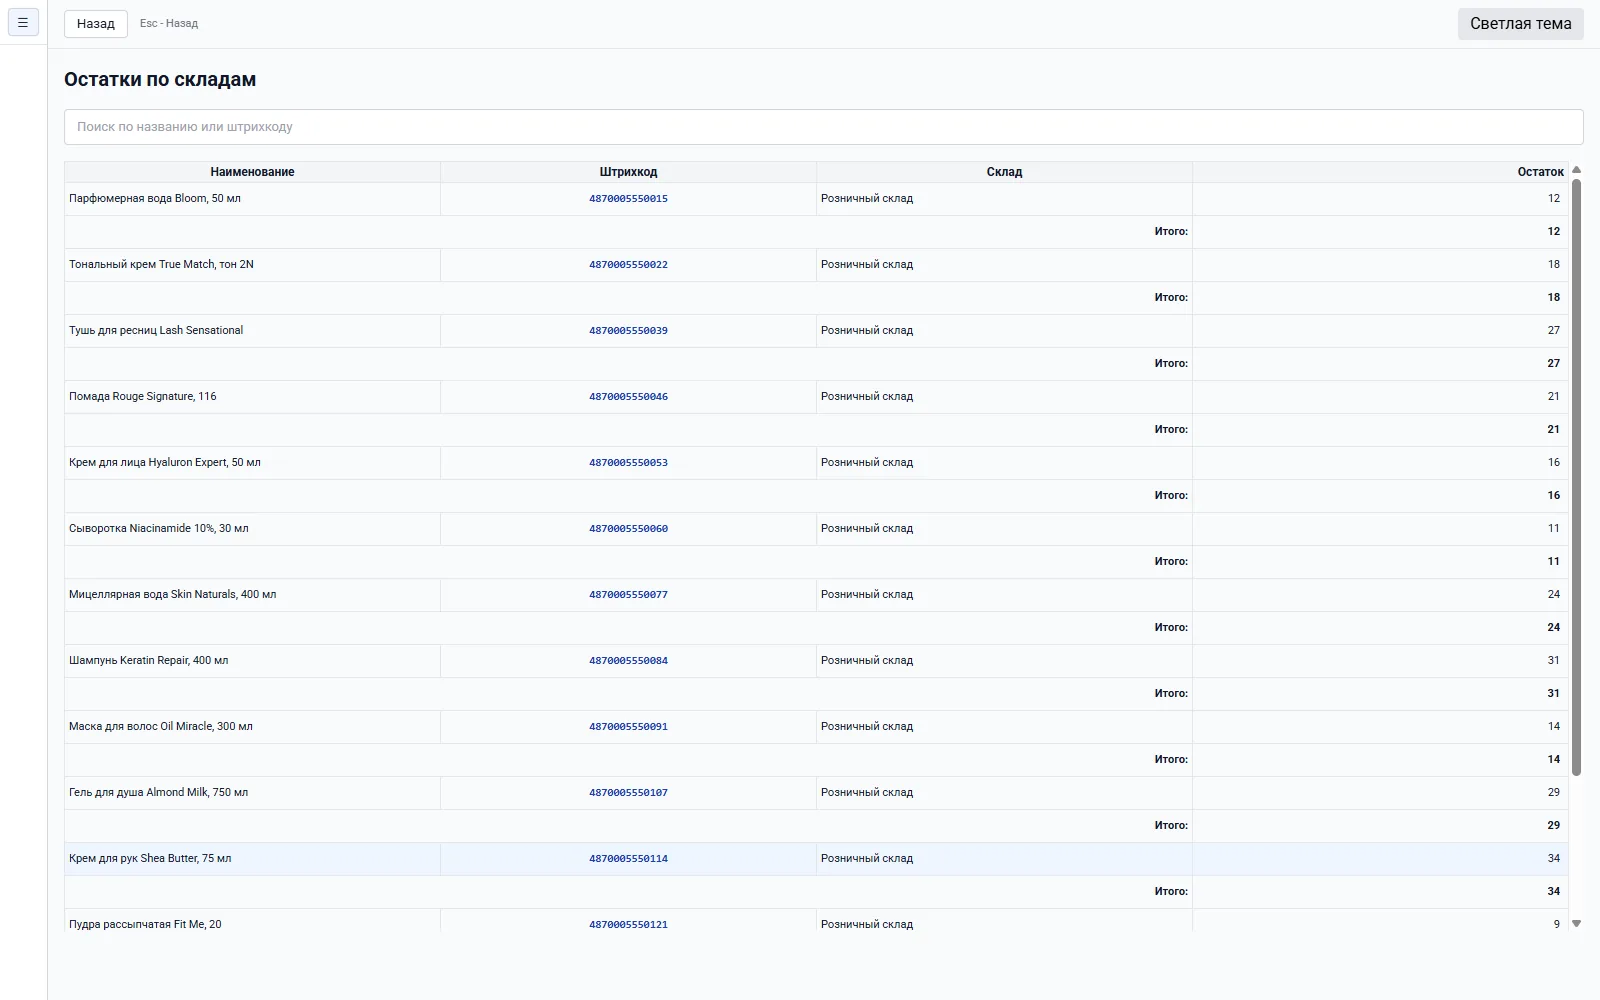Click Итого total value 31
This screenshot has height=1000, width=1600.
pyautogui.click(x=1553, y=693)
